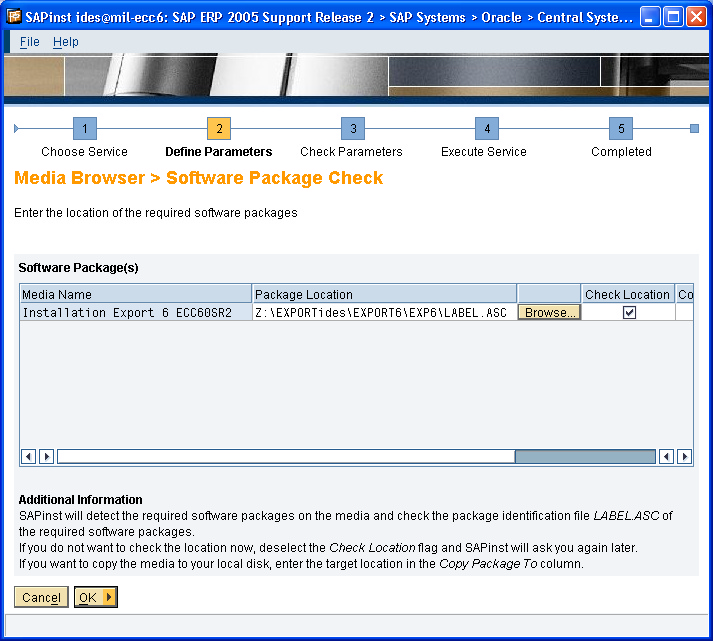The height and width of the screenshot is (641, 713).
Task: Click step 3 Check Parameters box
Action: [352, 129]
